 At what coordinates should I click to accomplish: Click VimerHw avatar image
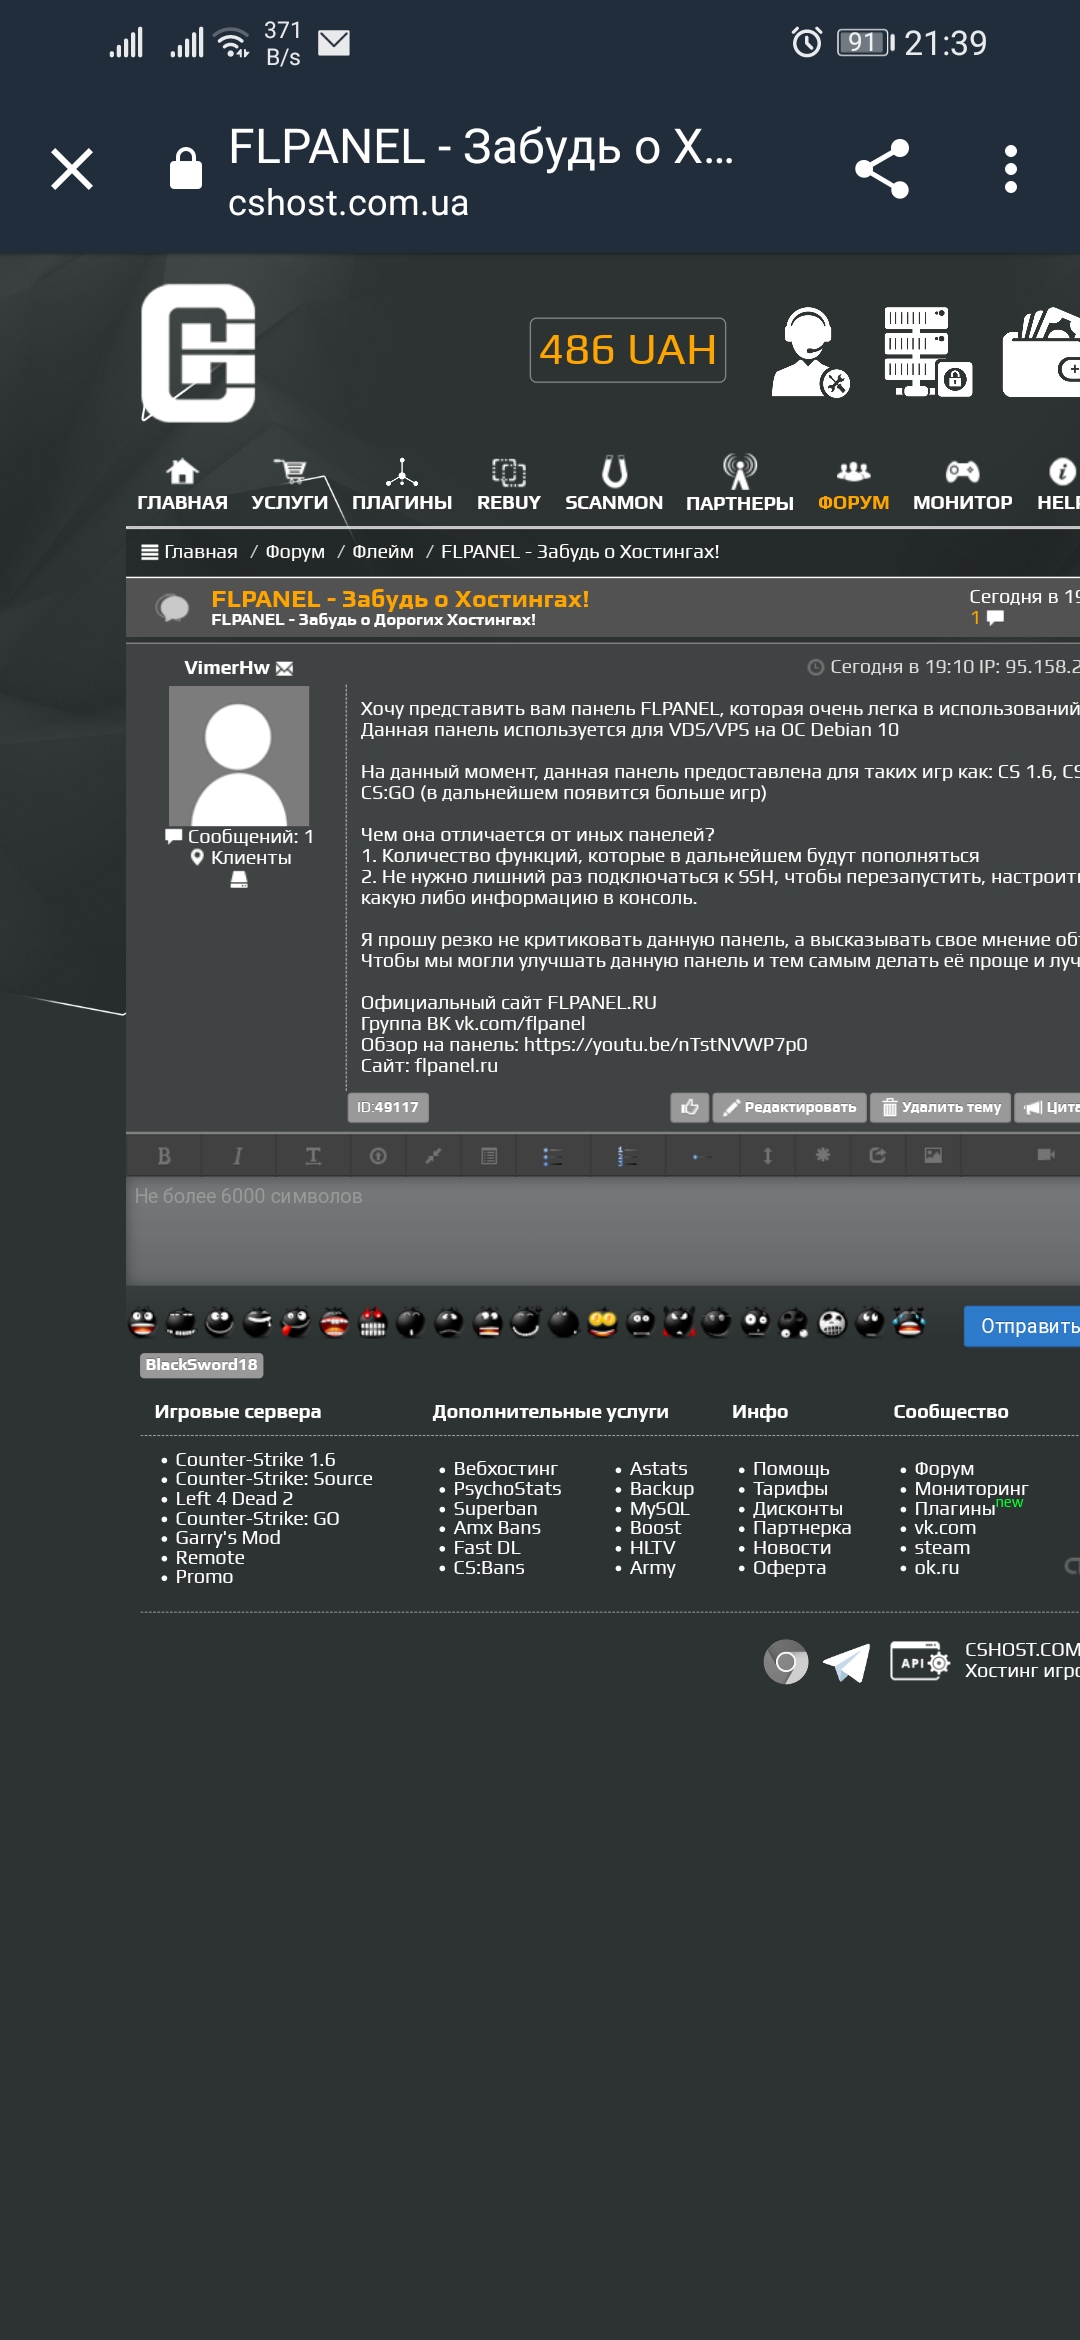click(239, 756)
